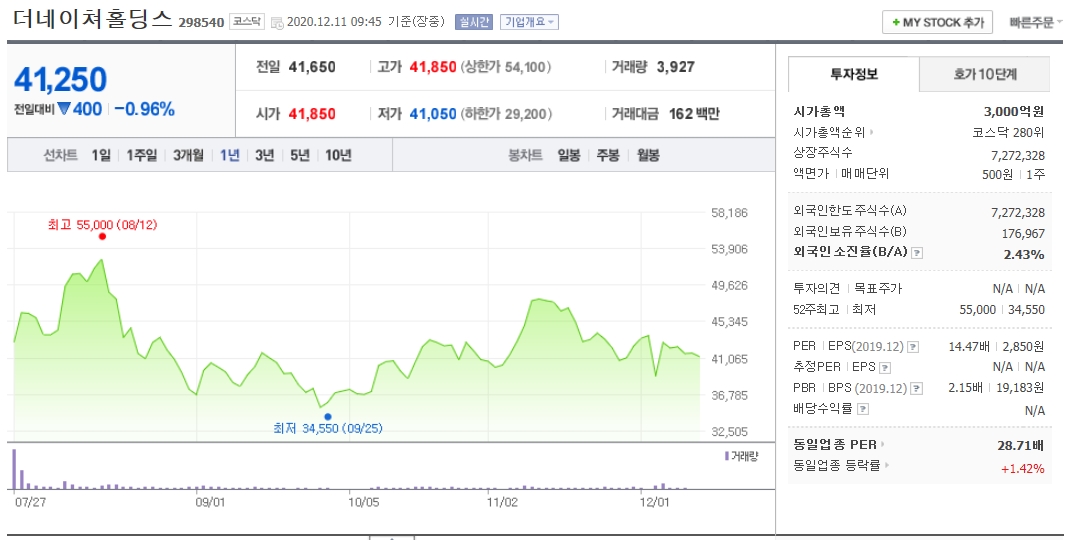
Task: Click stock name 더네이처홀딩스
Action: pos(93,18)
